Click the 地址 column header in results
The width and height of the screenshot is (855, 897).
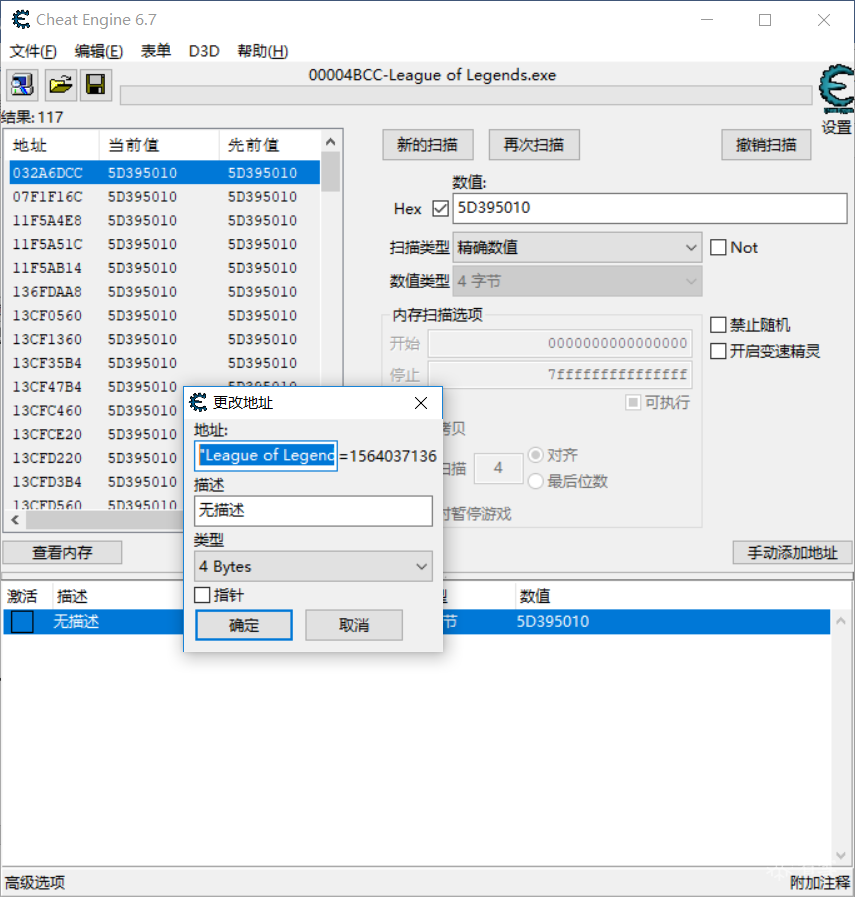(53, 145)
